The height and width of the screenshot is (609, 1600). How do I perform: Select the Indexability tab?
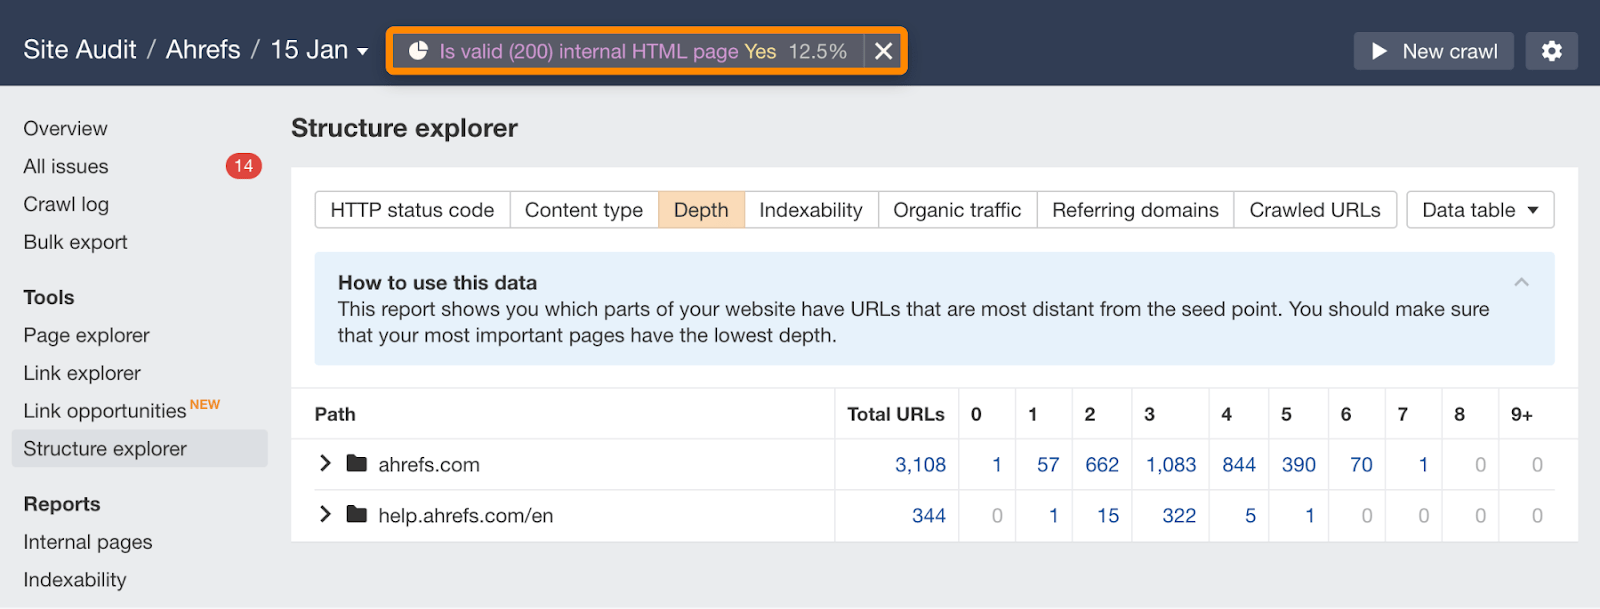(810, 210)
